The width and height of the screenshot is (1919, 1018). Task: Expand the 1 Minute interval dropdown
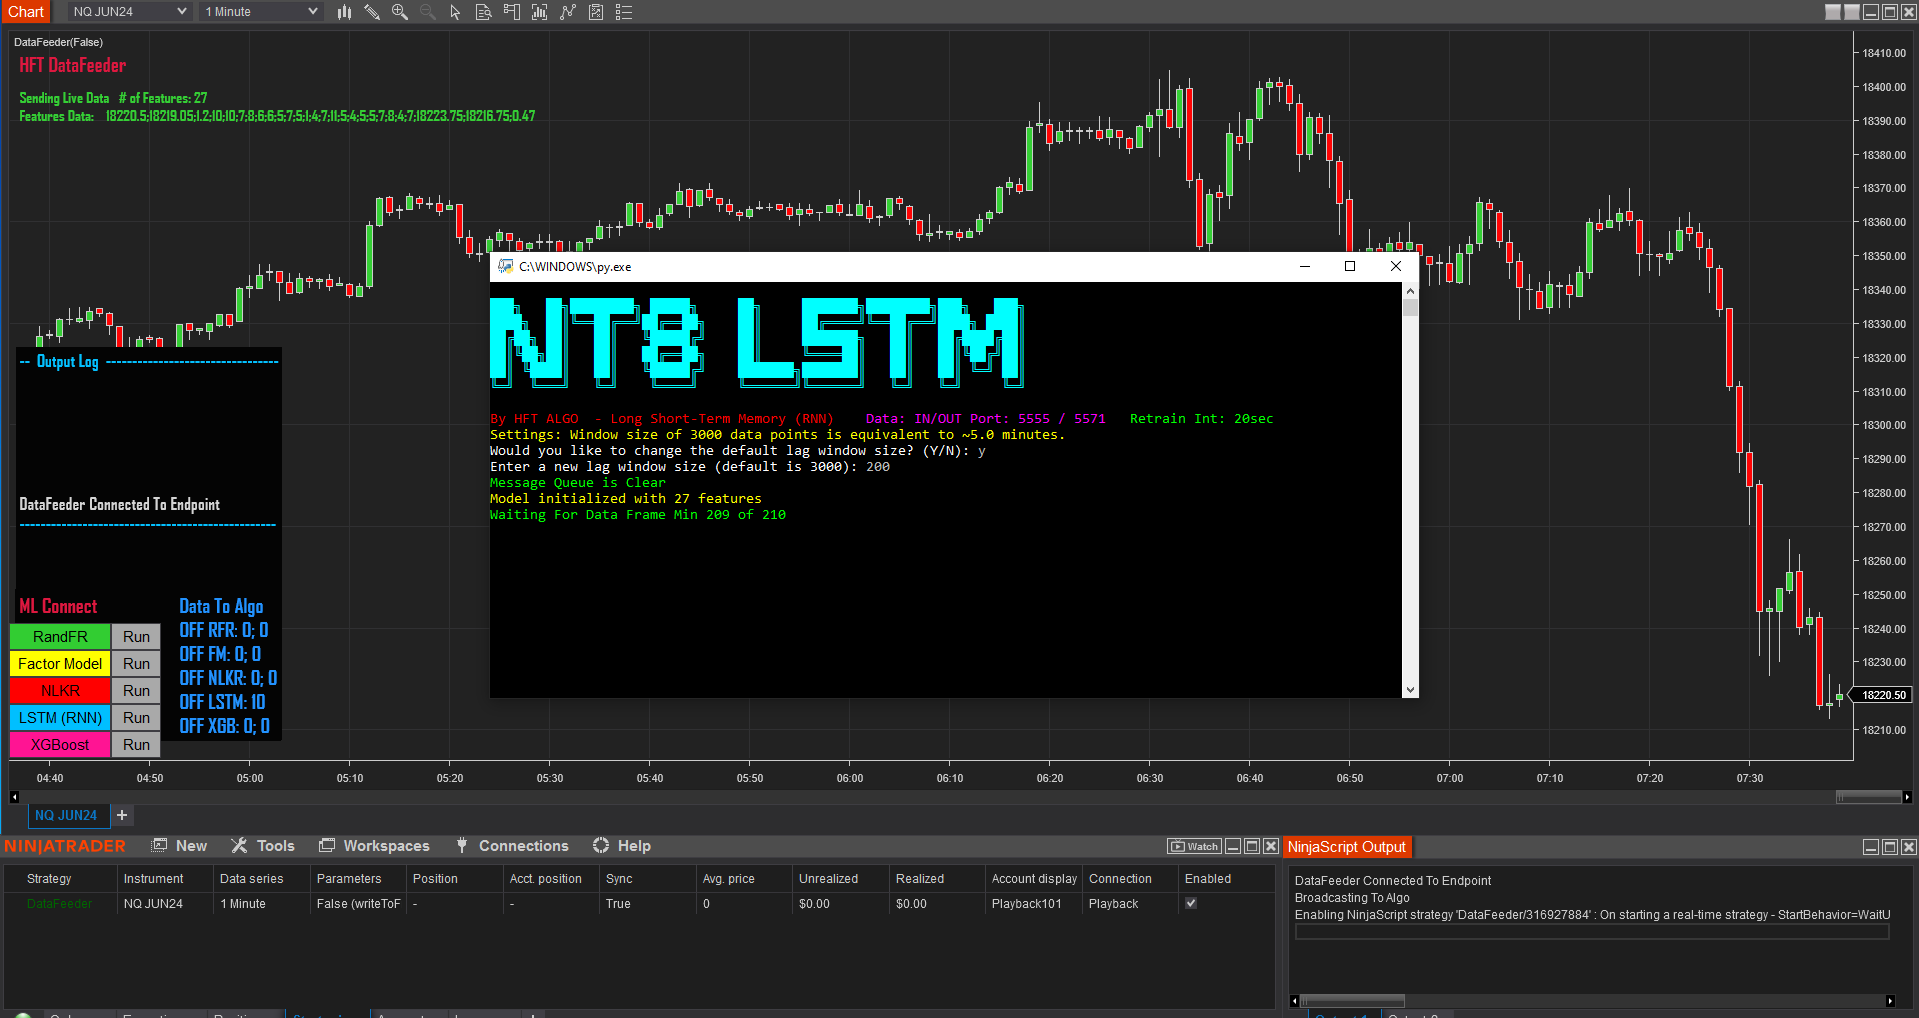click(x=261, y=12)
